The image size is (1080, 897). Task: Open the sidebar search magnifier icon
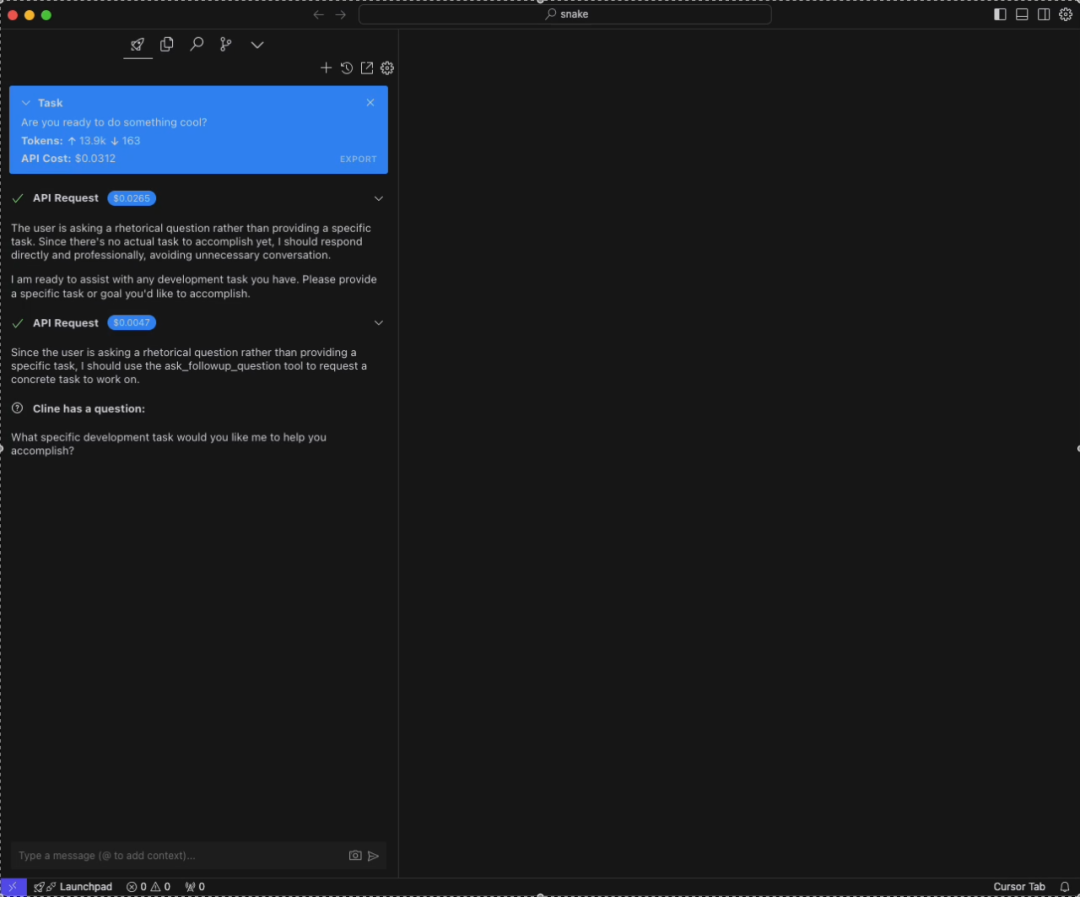196,45
